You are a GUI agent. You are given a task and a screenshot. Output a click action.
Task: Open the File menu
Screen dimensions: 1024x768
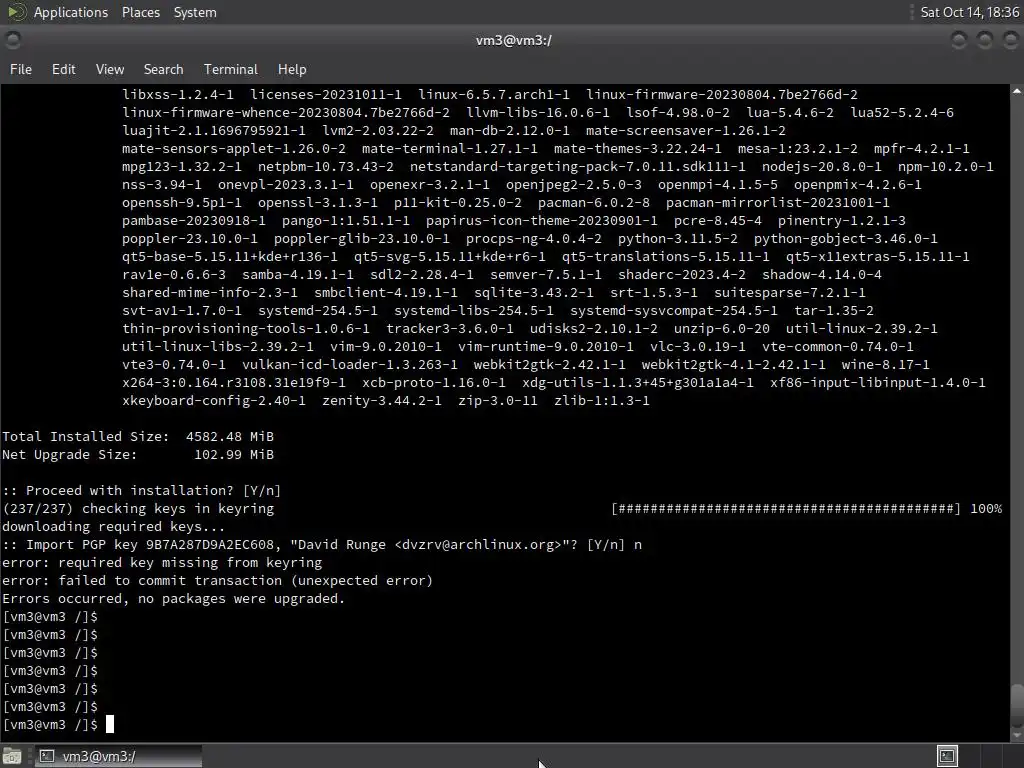[x=20, y=69]
